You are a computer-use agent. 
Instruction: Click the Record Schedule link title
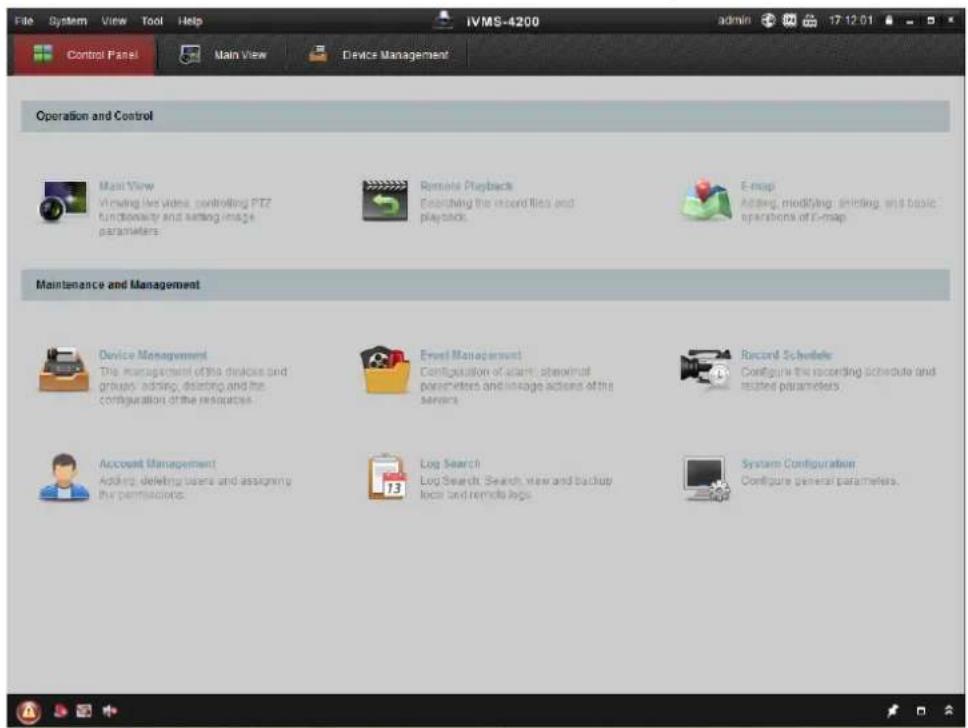click(786, 355)
